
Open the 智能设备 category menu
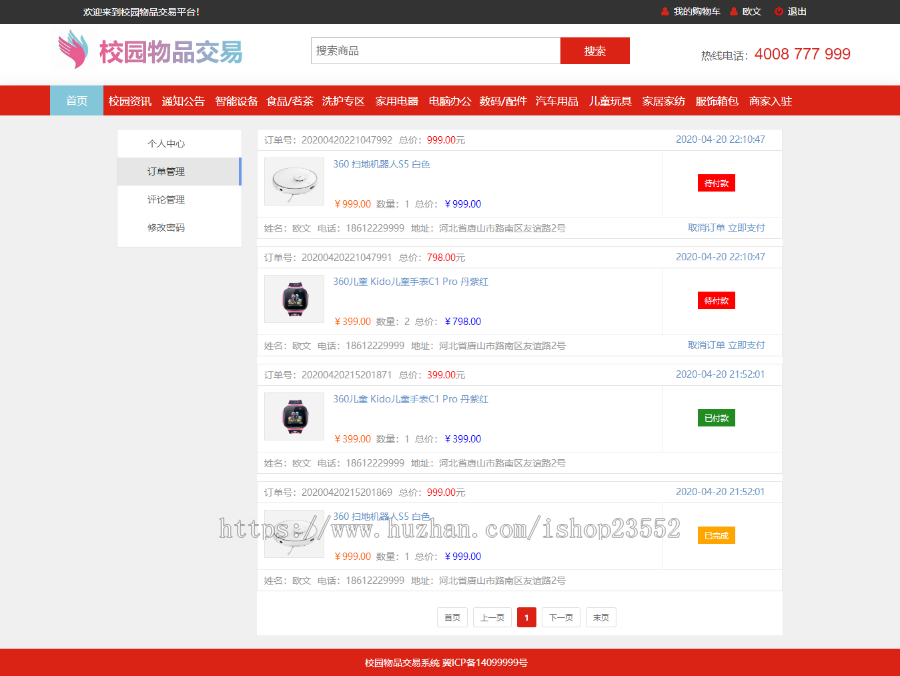click(235, 100)
